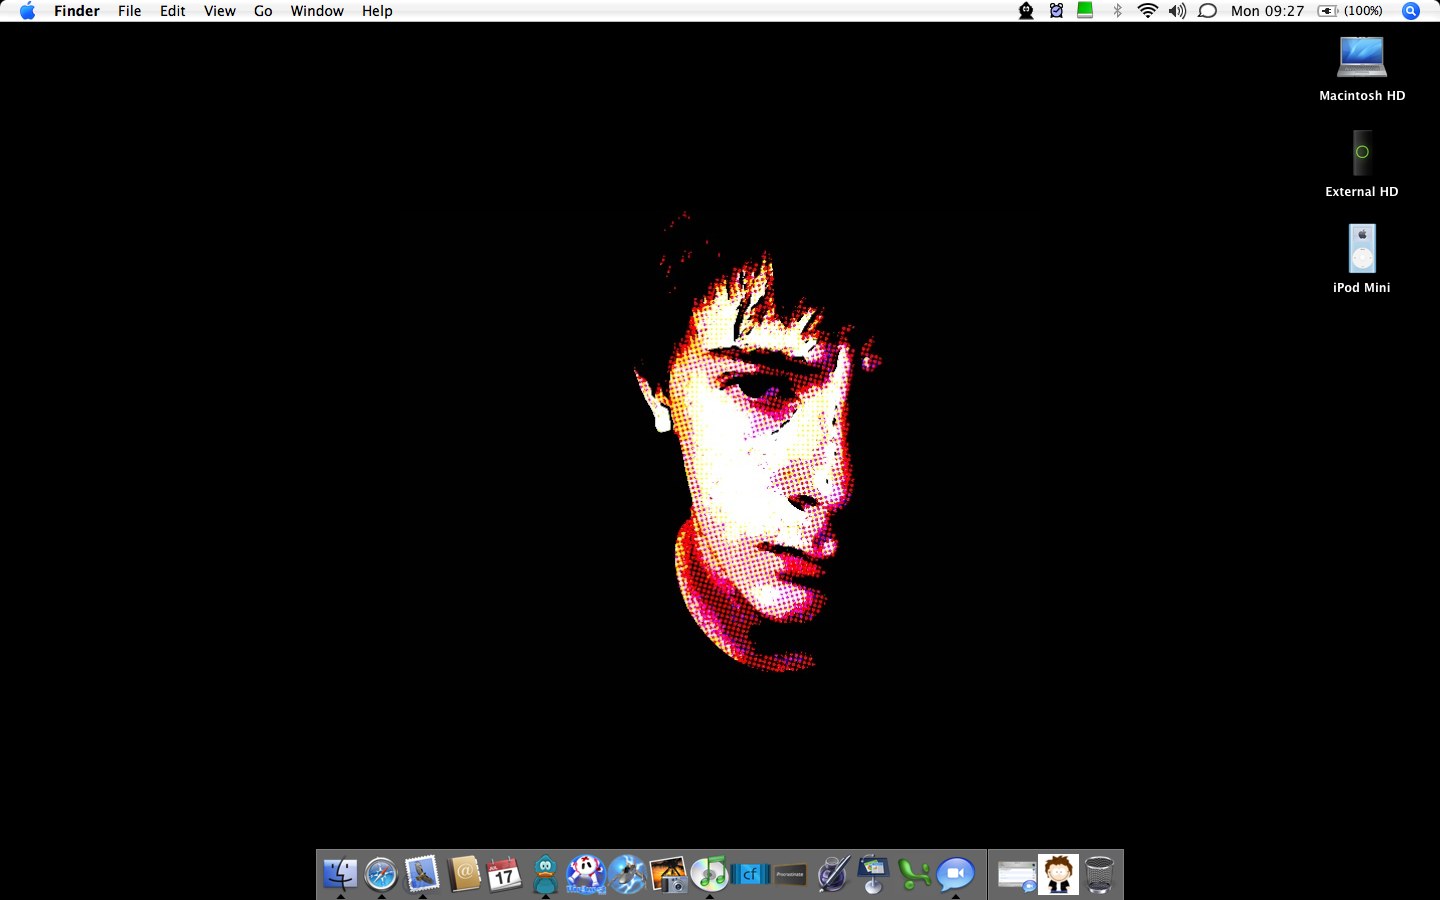Open Address Book from the Dock

pyautogui.click(x=464, y=874)
